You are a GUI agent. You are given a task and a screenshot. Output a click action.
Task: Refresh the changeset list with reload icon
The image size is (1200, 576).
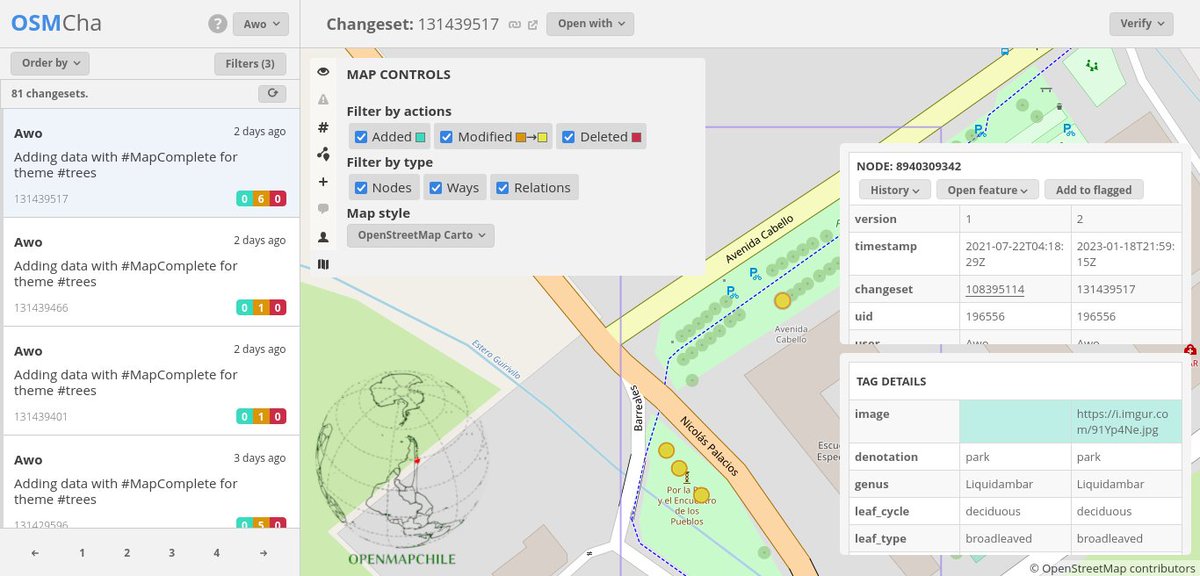click(272, 93)
